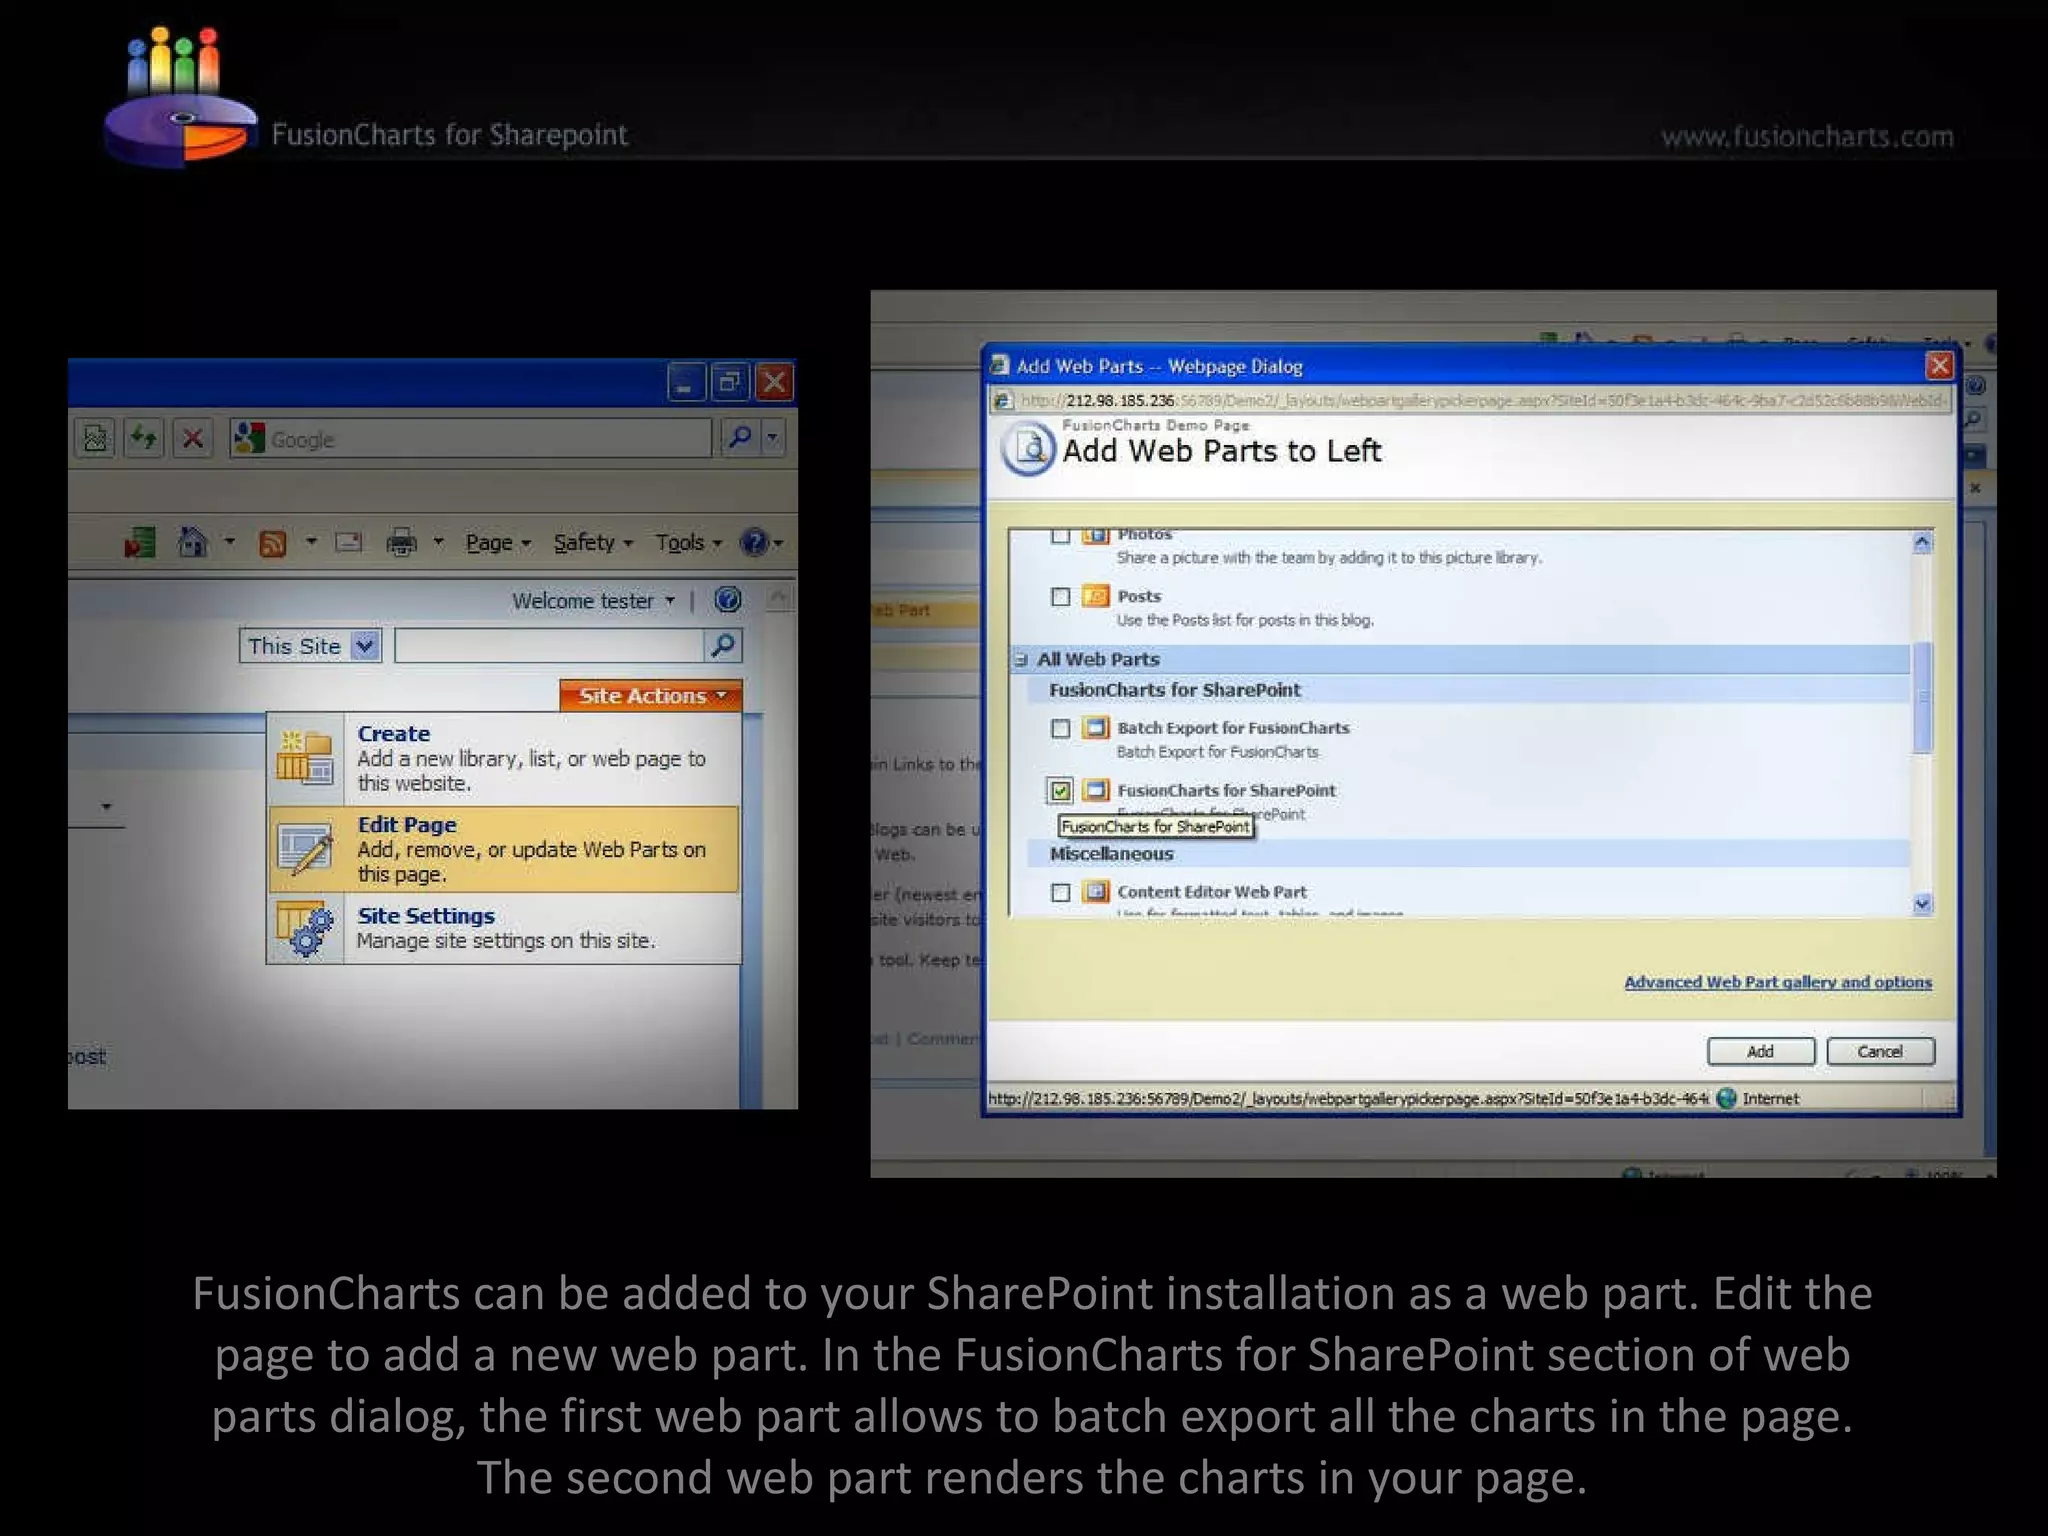The image size is (2048, 1536).
Task: Click the Read Mail icon
Action: (x=349, y=542)
